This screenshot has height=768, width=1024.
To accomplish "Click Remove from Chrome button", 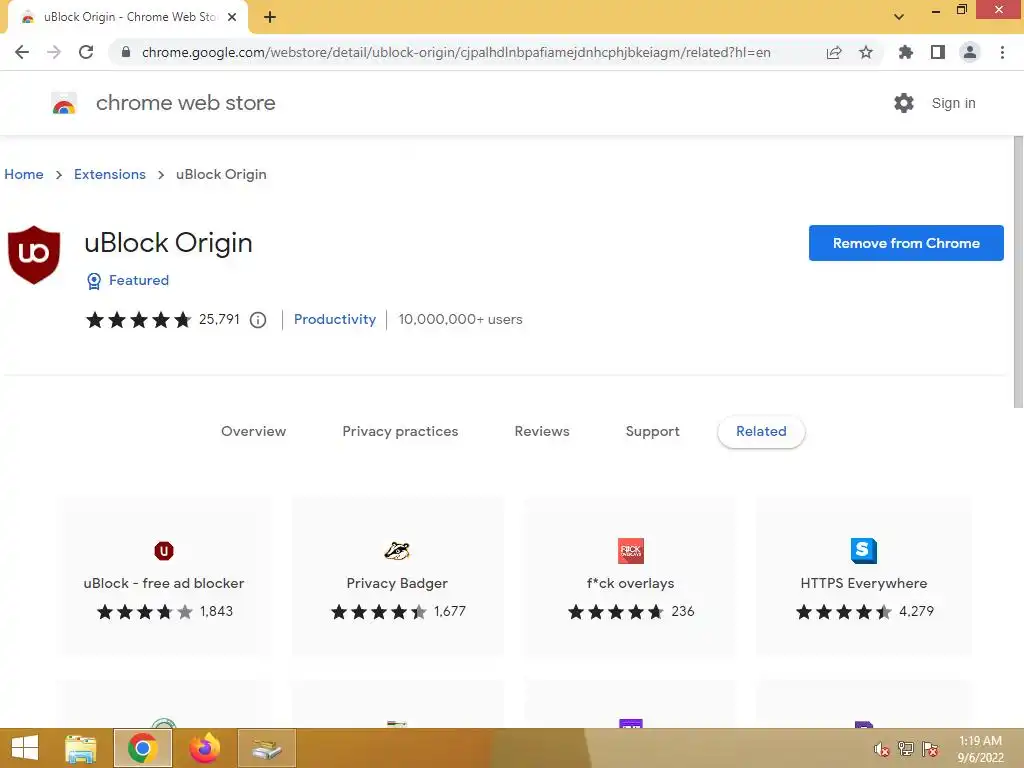I will (x=906, y=243).
